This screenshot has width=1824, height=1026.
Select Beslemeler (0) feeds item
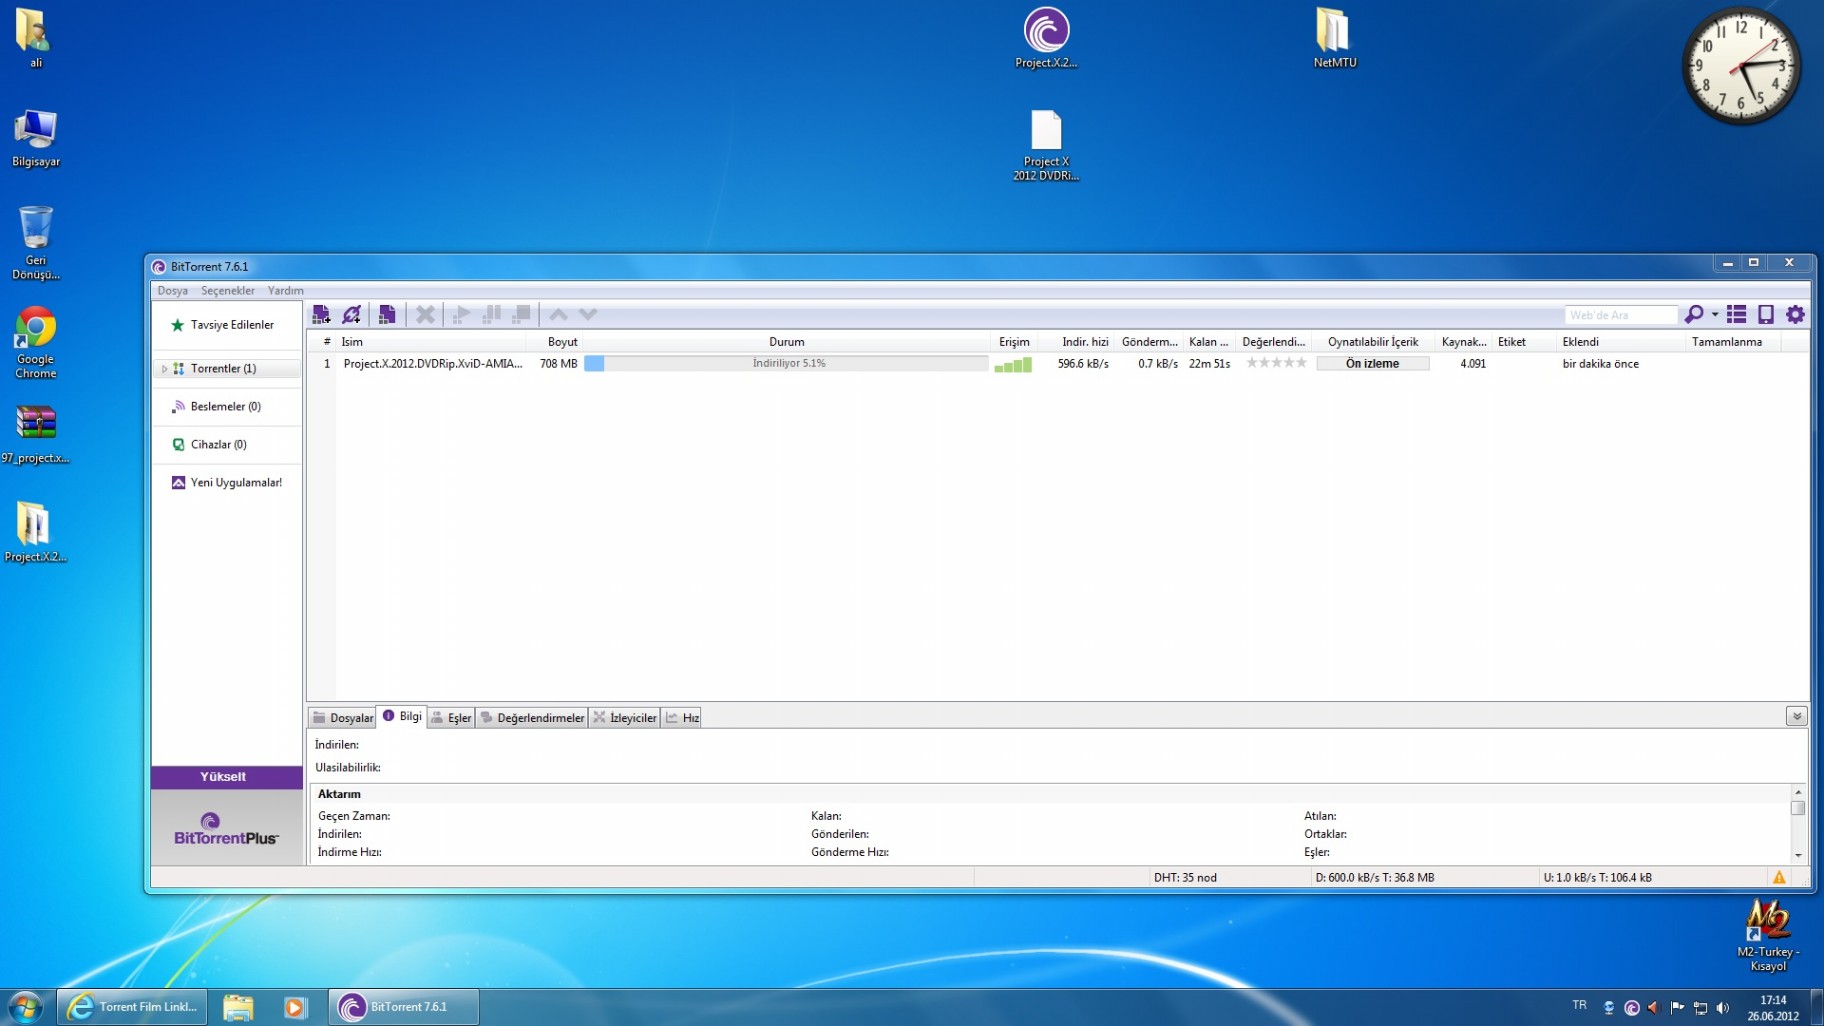coord(227,406)
